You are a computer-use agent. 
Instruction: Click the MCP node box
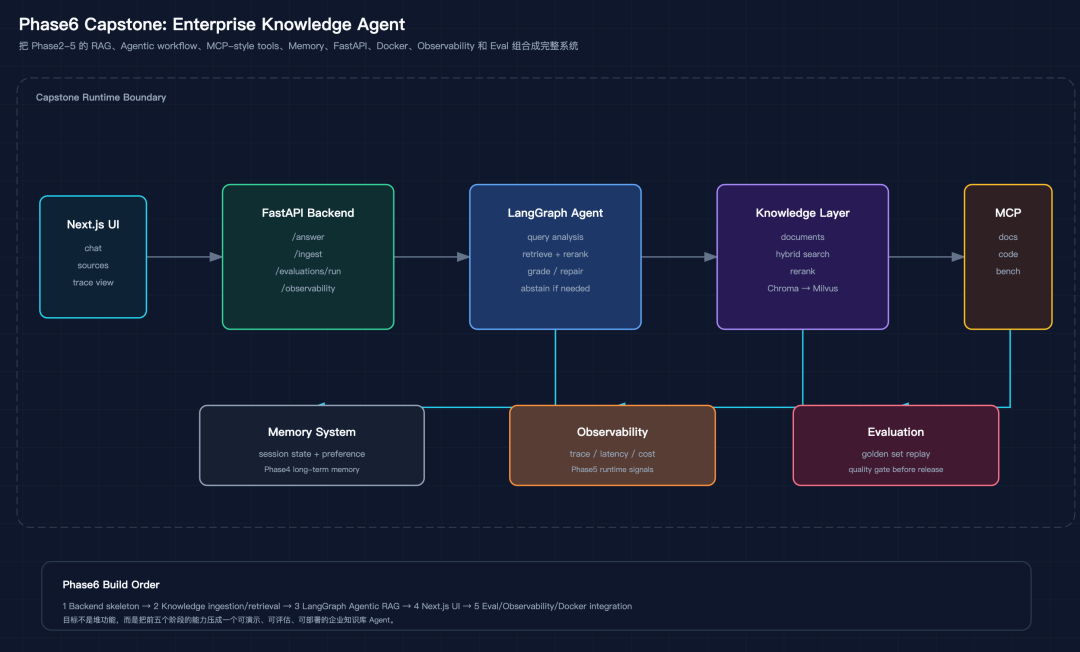[1008, 257]
